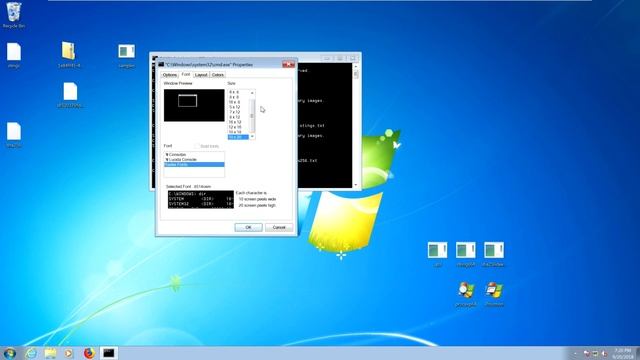Select the highlighted 10 x 20 size entry
Image resolution: width=640 pixels, height=360 pixels.
coord(238,137)
